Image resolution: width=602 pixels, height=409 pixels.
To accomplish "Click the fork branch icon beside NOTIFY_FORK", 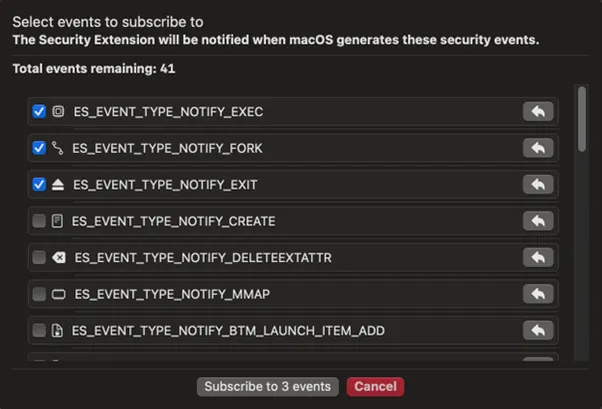I will pyautogui.click(x=58, y=148).
